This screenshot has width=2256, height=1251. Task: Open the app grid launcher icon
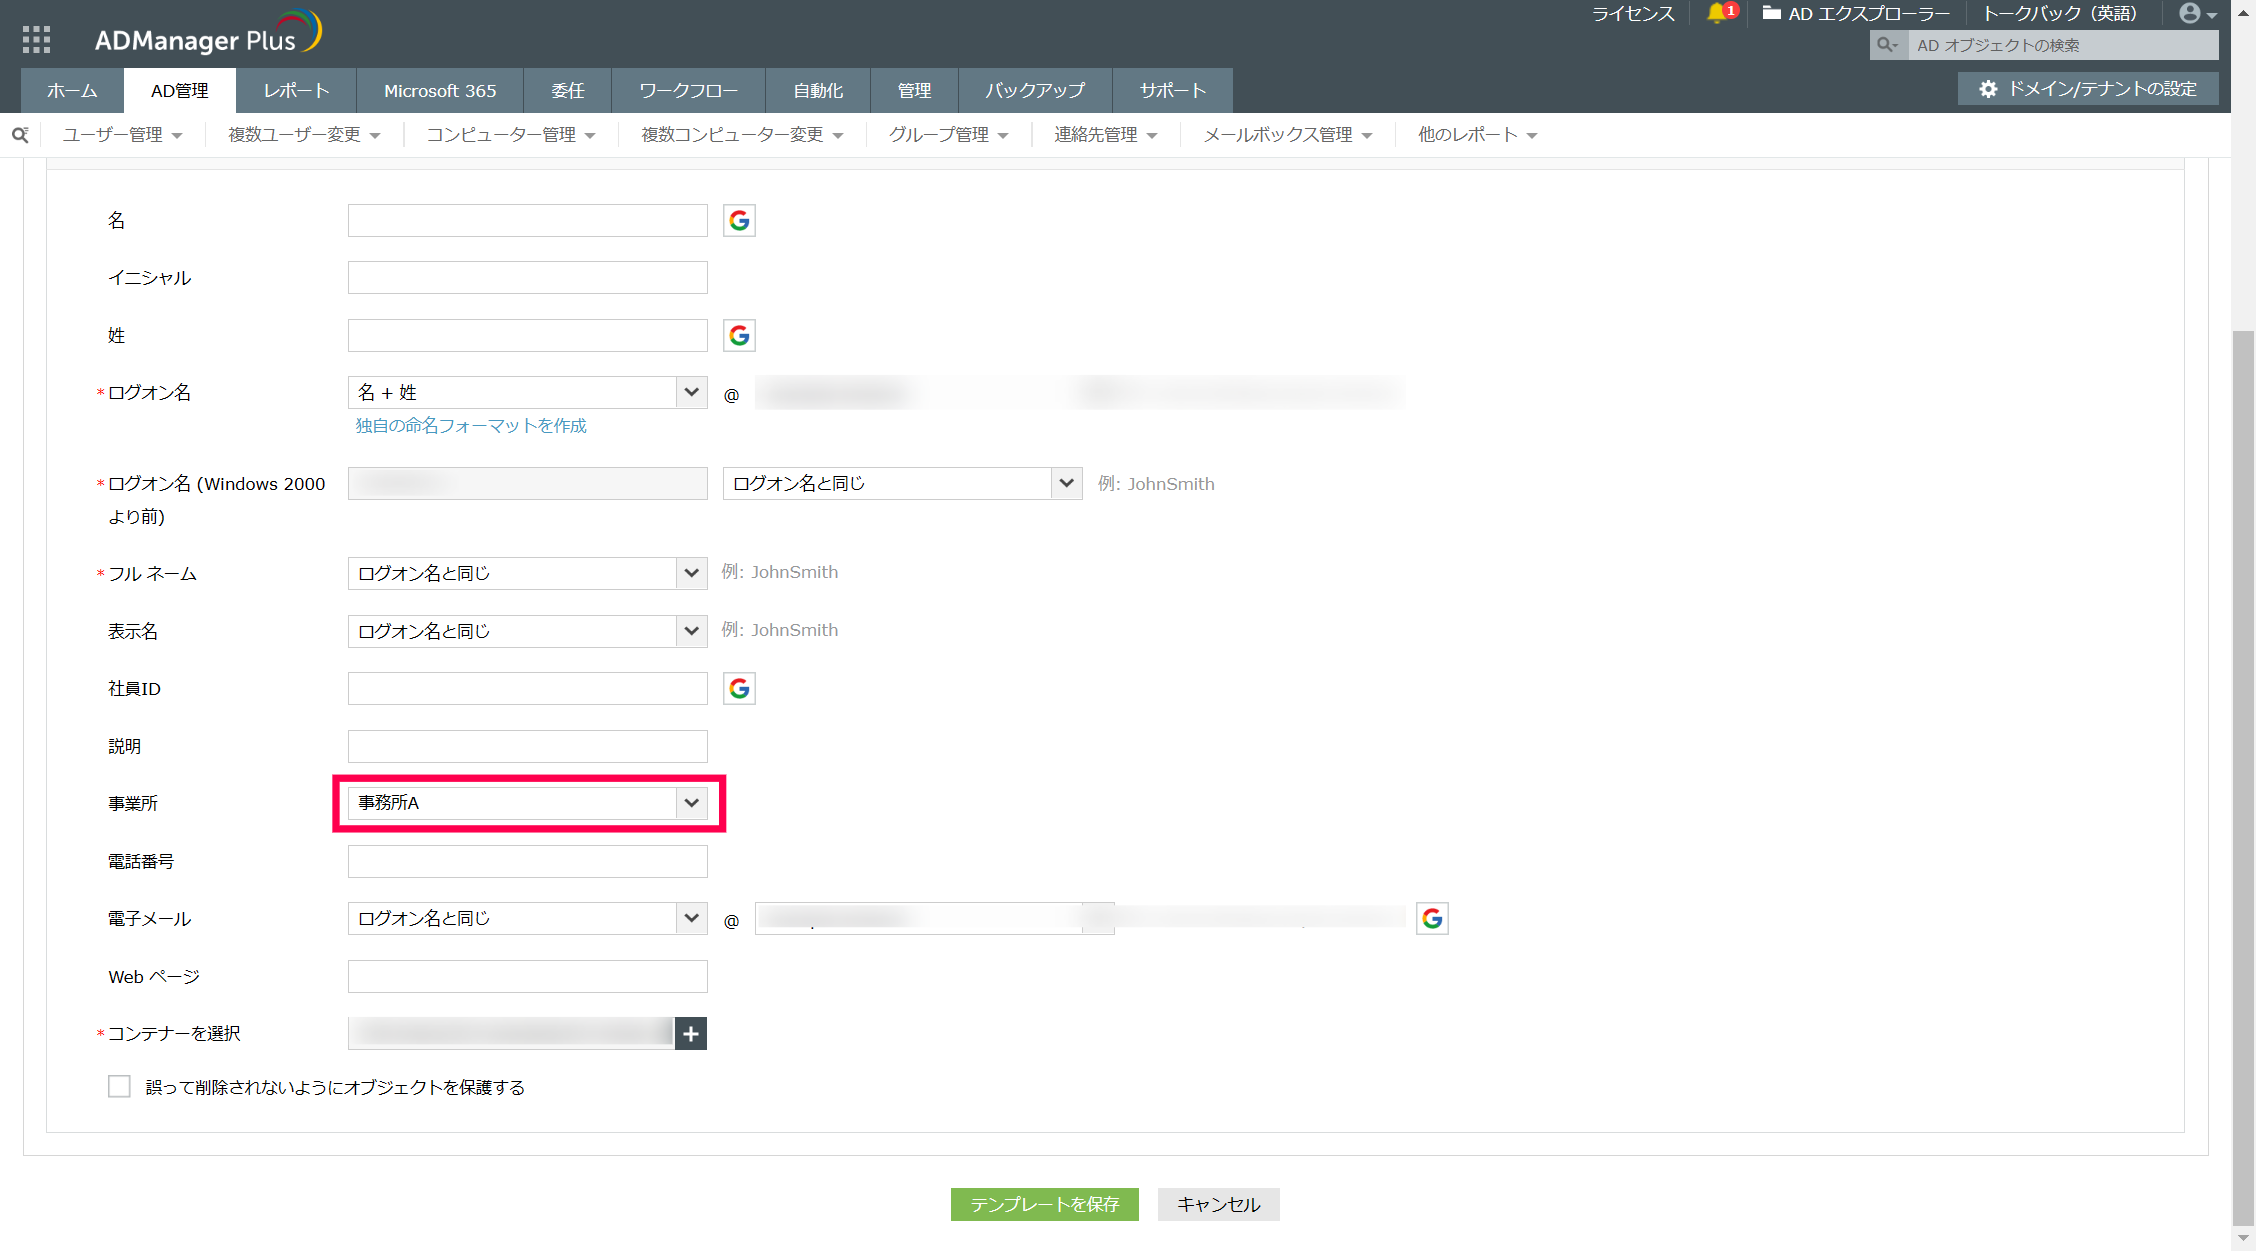click(36, 39)
